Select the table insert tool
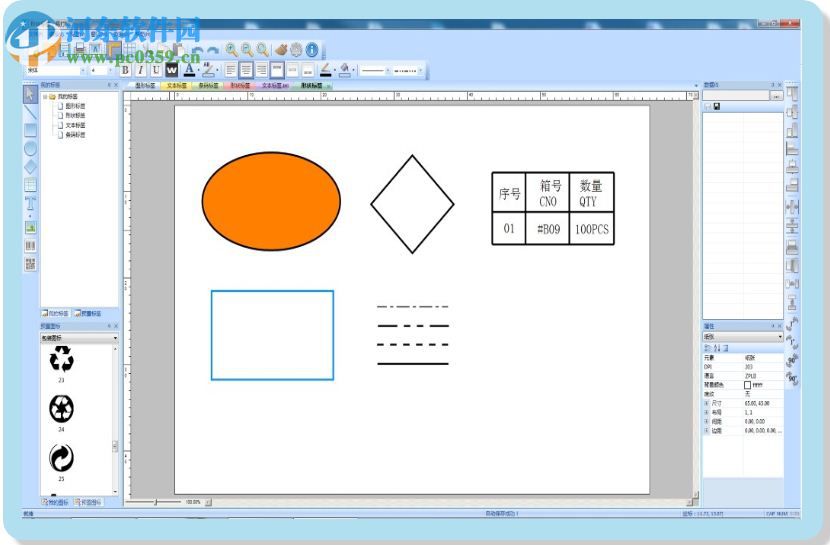Viewport: 830px width, 545px height. (x=30, y=185)
